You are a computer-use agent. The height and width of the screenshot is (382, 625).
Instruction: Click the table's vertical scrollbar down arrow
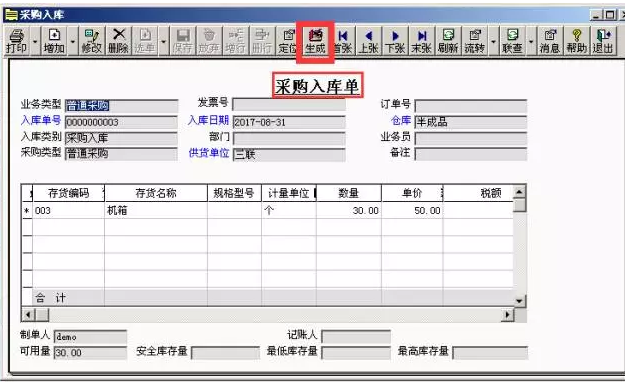pyautogui.click(x=519, y=301)
